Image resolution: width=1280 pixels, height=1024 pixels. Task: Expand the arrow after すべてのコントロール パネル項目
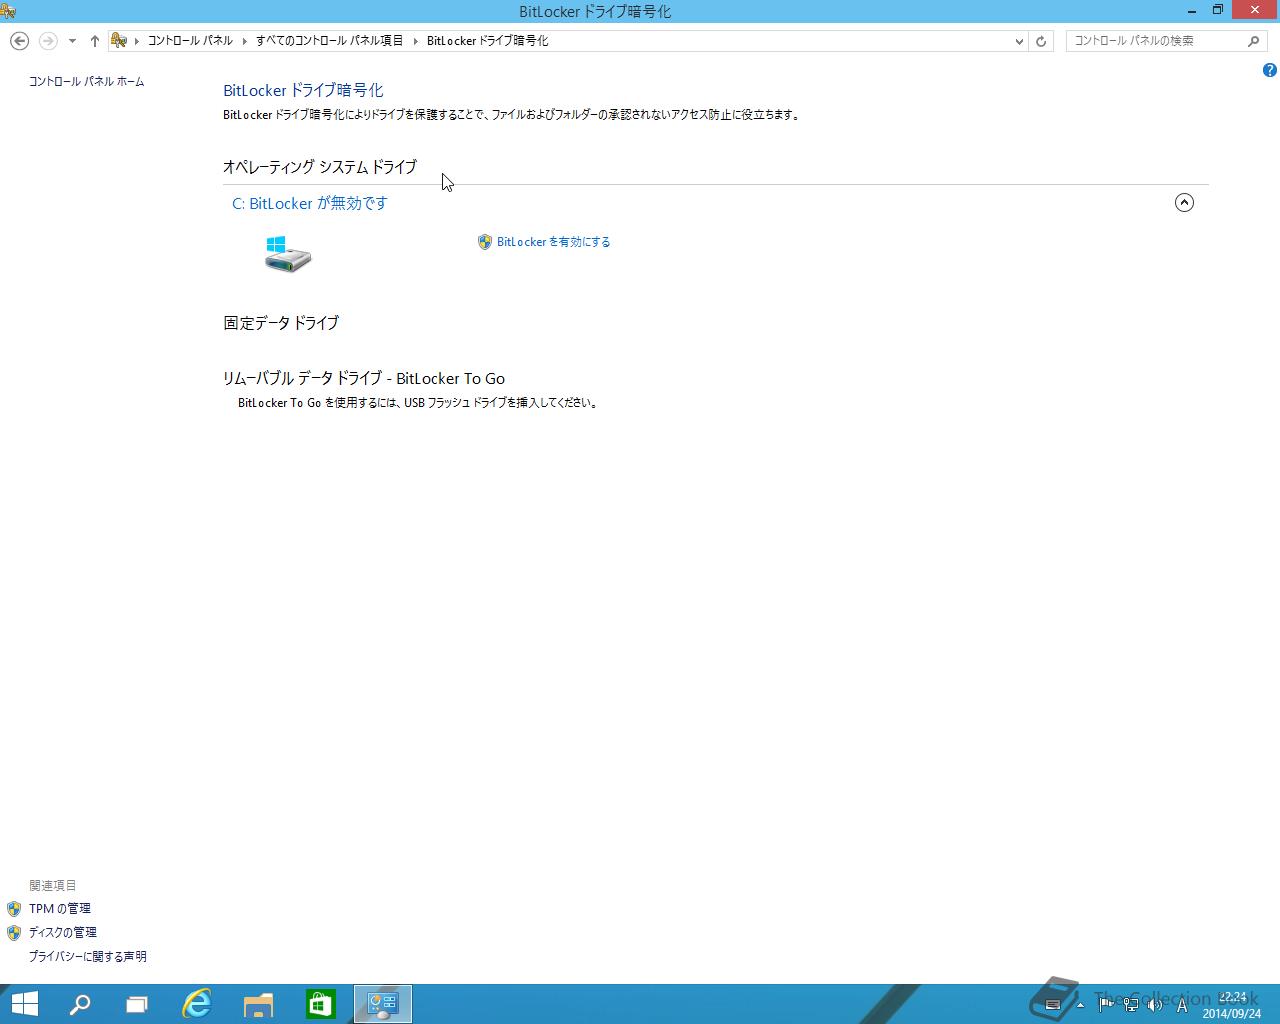pos(416,41)
